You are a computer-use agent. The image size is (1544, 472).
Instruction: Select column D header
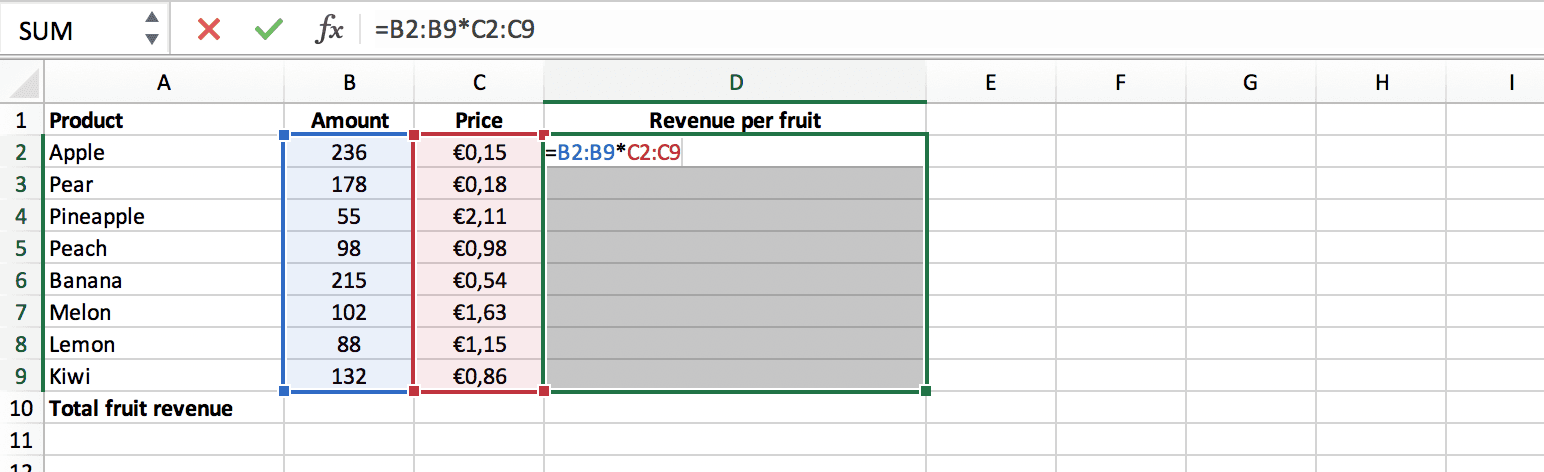[735, 84]
